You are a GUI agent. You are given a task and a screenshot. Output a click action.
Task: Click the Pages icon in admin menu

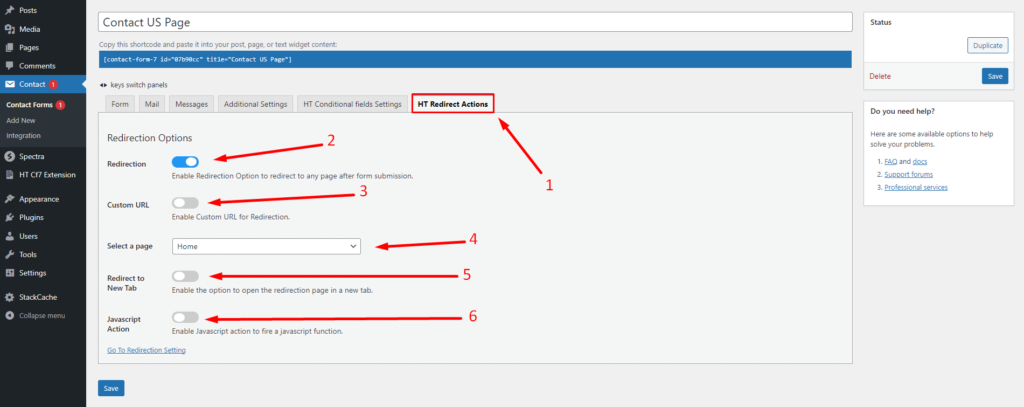(x=10, y=47)
